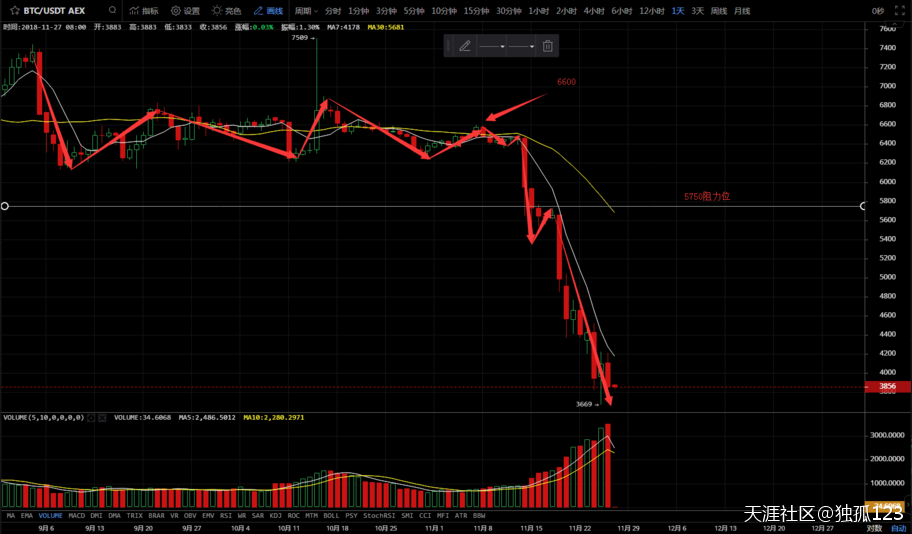Switch indicator to VR
The width and height of the screenshot is (912, 534).
point(174,515)
